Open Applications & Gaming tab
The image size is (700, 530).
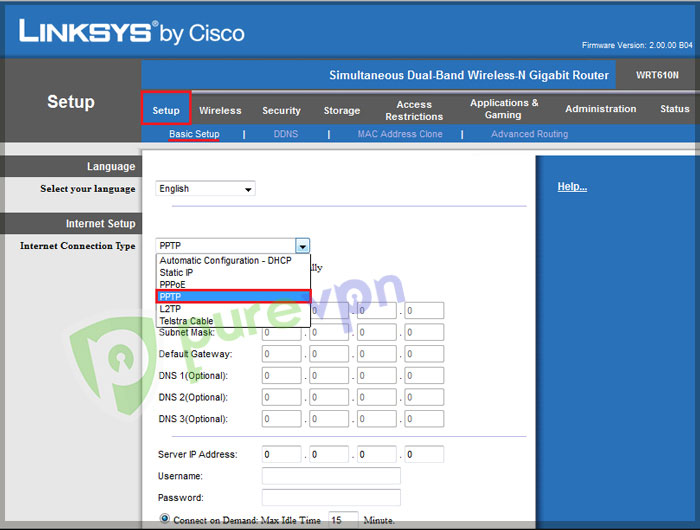point(504,109)
